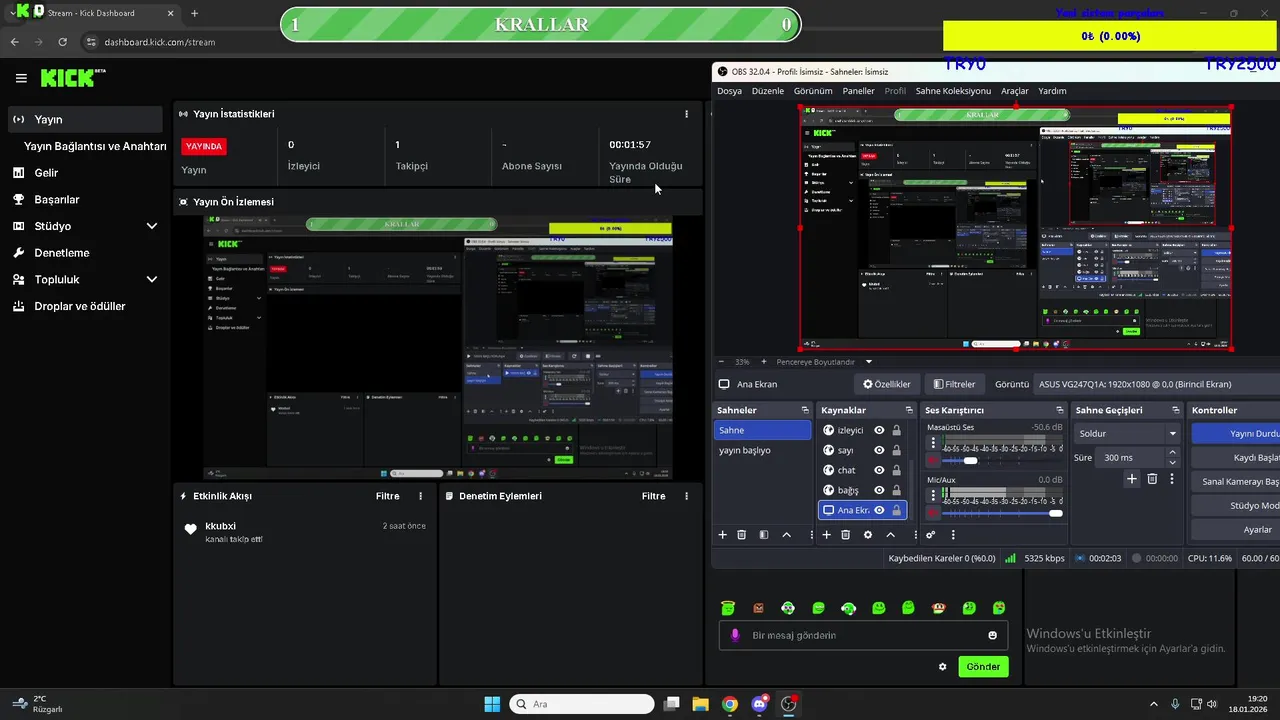This screenshot has height=720, width=1280.
Task: Insert the halo angel Kick emote
Action: (x=728, y=608)
